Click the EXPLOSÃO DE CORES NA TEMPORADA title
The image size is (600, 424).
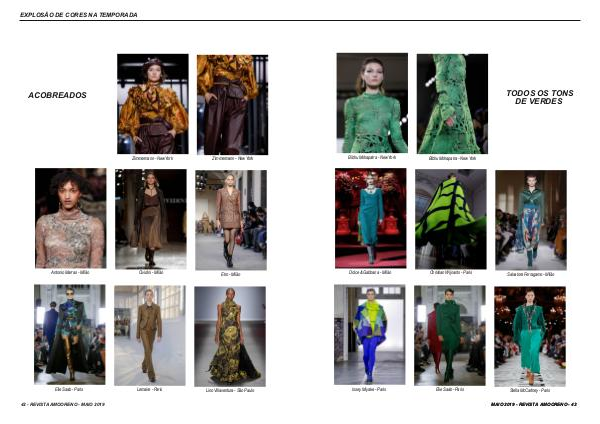[79, 15]
